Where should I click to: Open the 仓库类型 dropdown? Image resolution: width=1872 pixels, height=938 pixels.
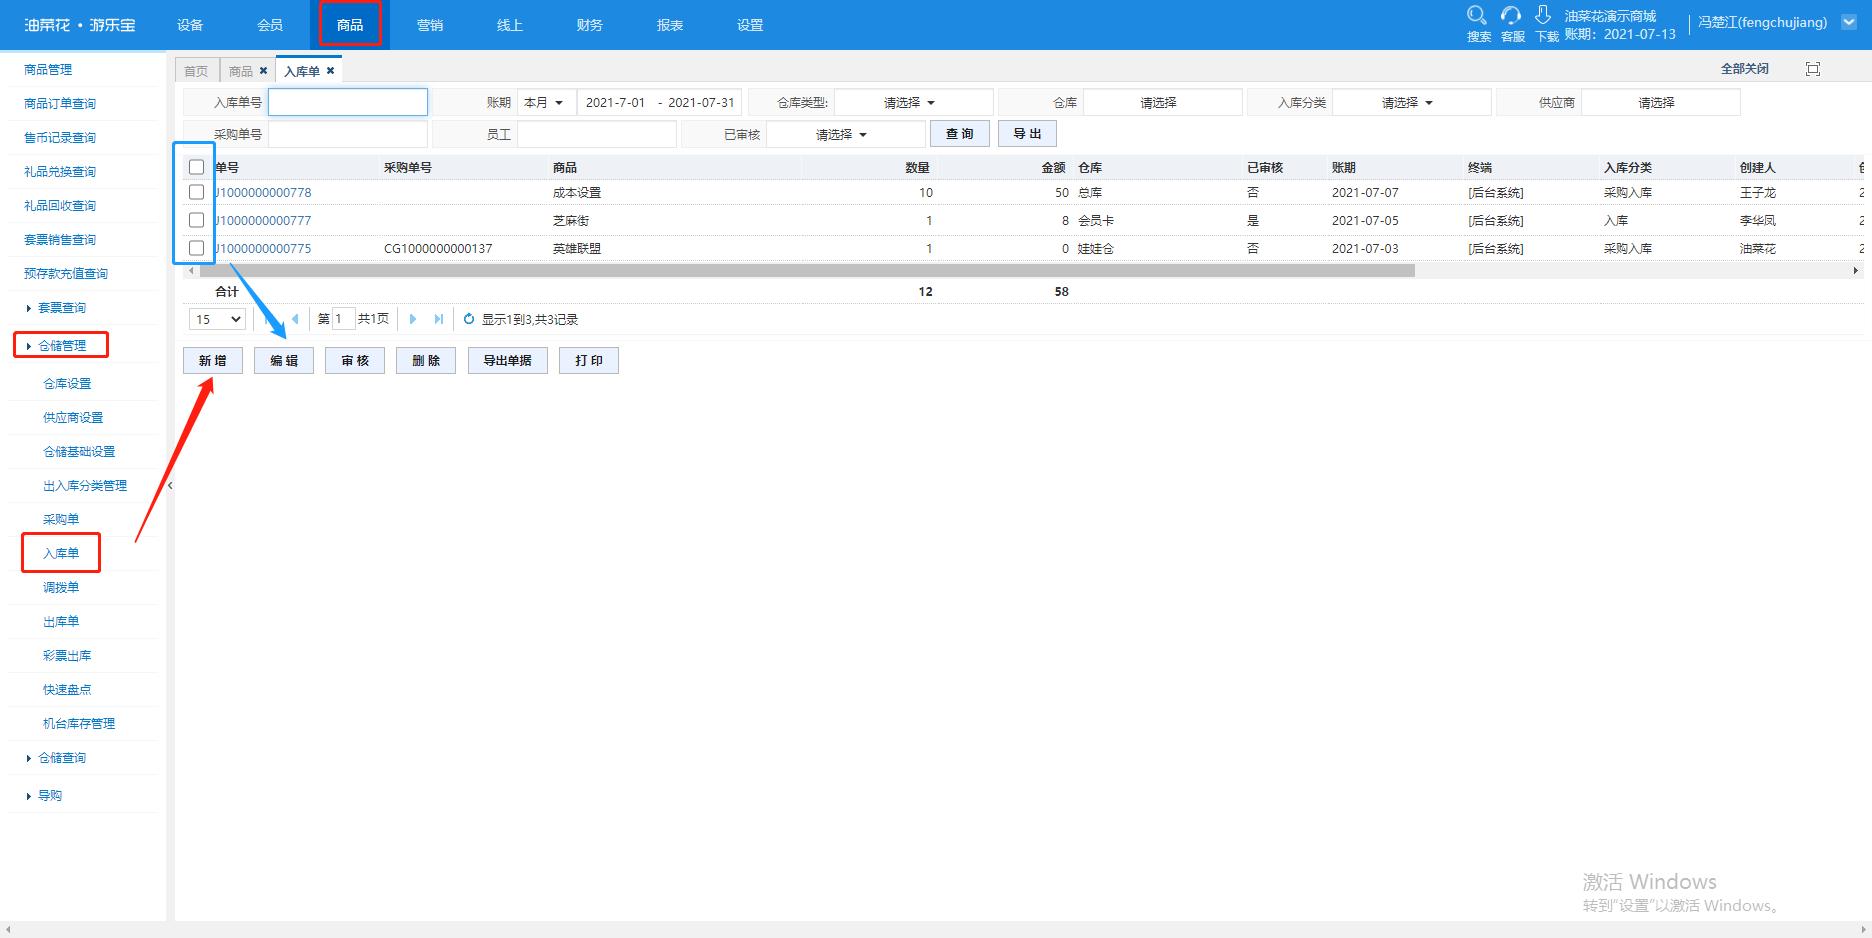[x=913, y=102]
